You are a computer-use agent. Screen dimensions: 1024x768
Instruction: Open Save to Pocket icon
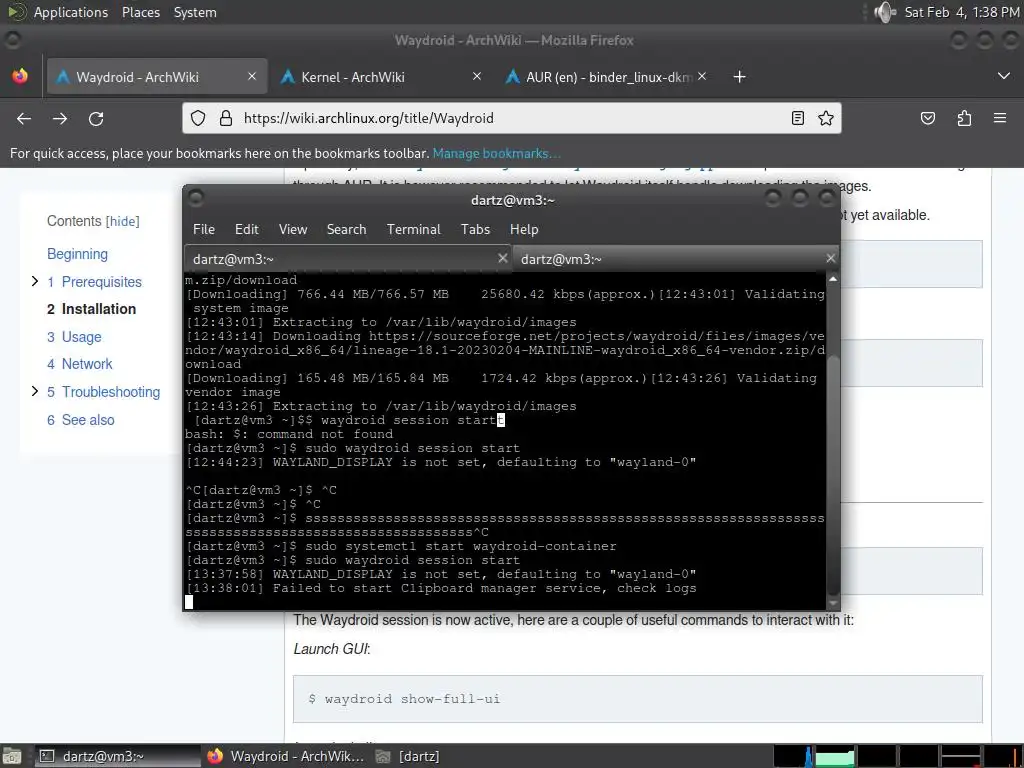pos(927,118)
